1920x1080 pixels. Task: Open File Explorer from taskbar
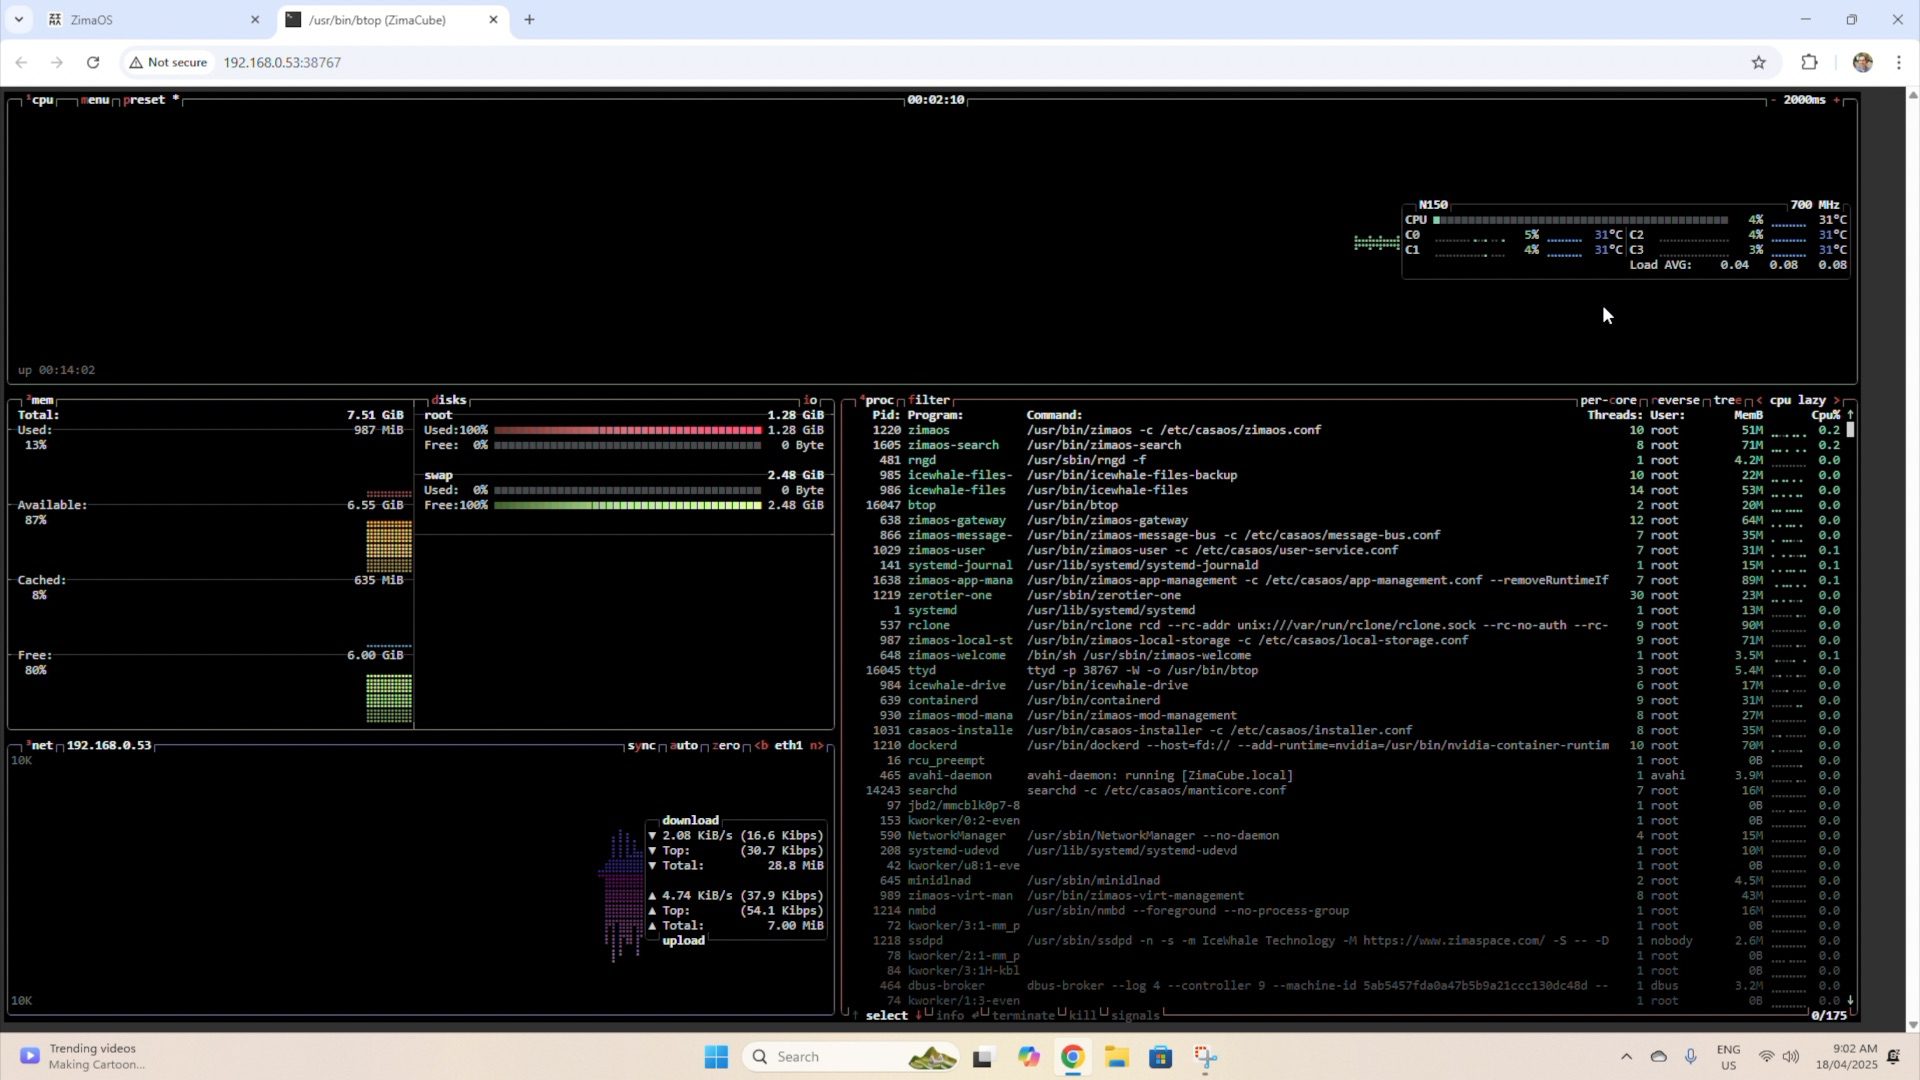coord(1116,1057)
